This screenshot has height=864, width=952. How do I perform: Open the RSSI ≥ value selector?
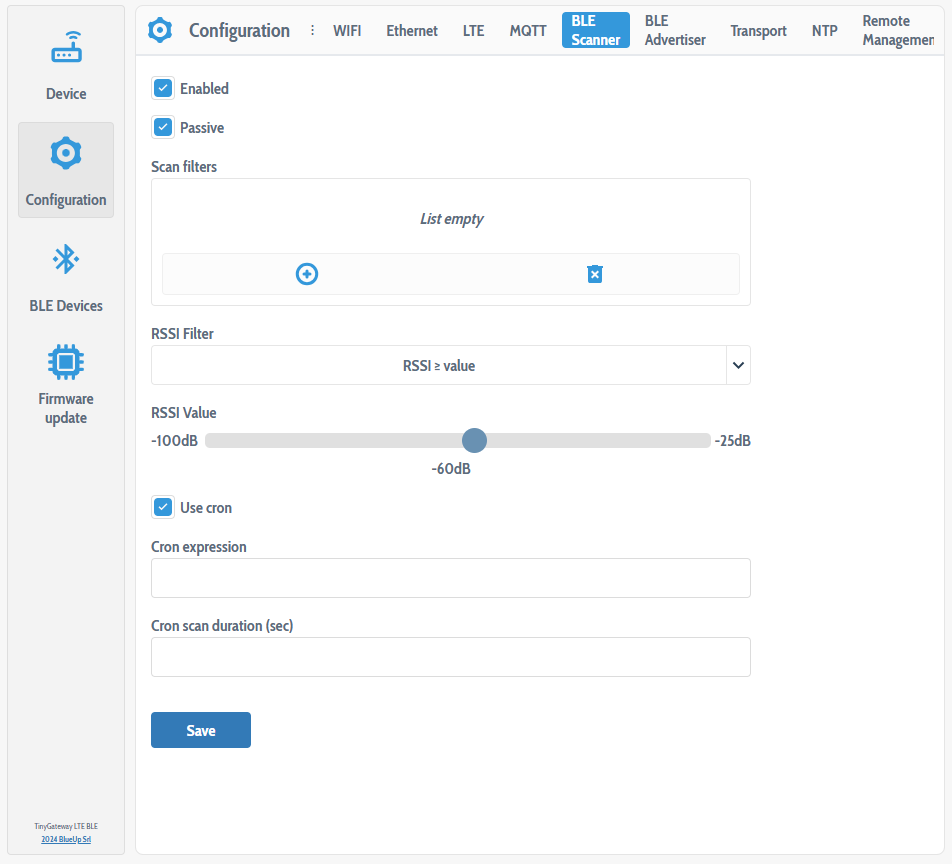click(x=438, y=366)
